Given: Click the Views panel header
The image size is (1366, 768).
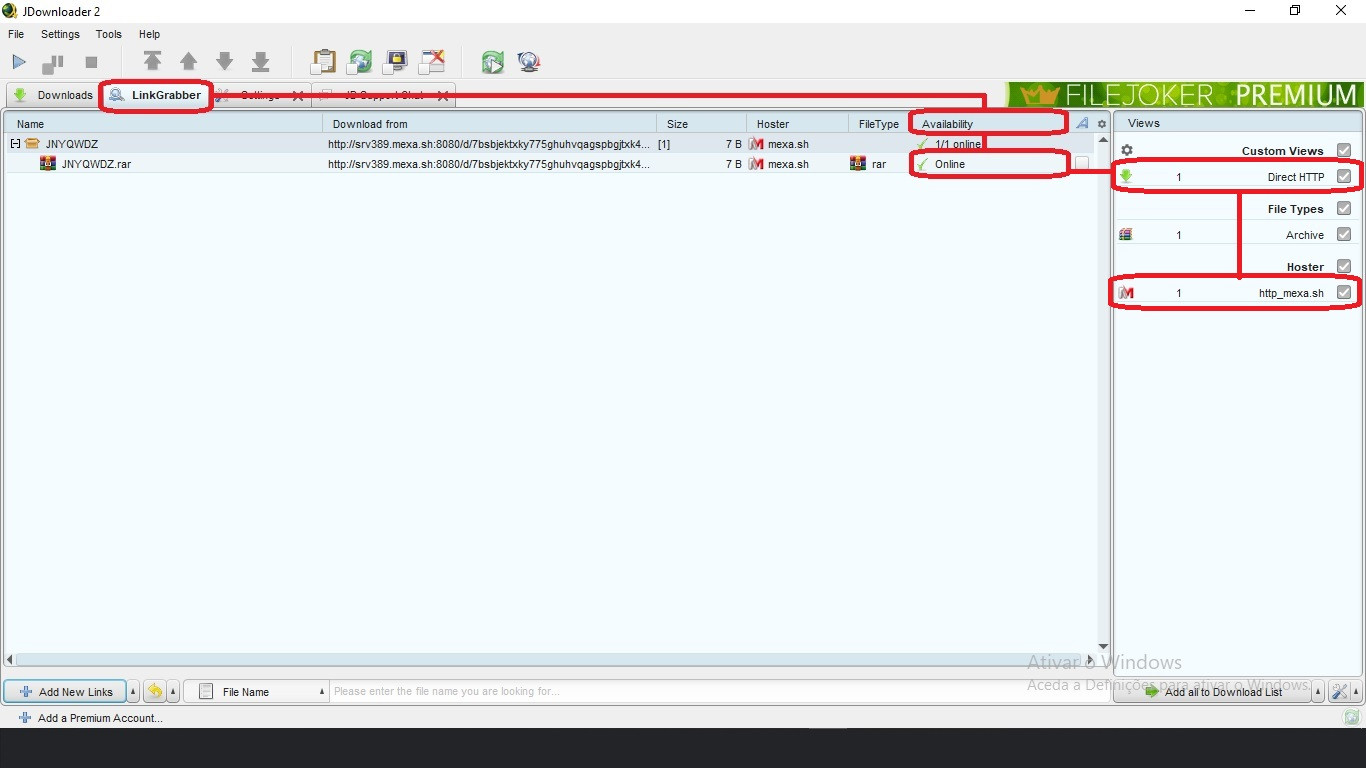Looking at the screenshot, I should [1238, 123].
